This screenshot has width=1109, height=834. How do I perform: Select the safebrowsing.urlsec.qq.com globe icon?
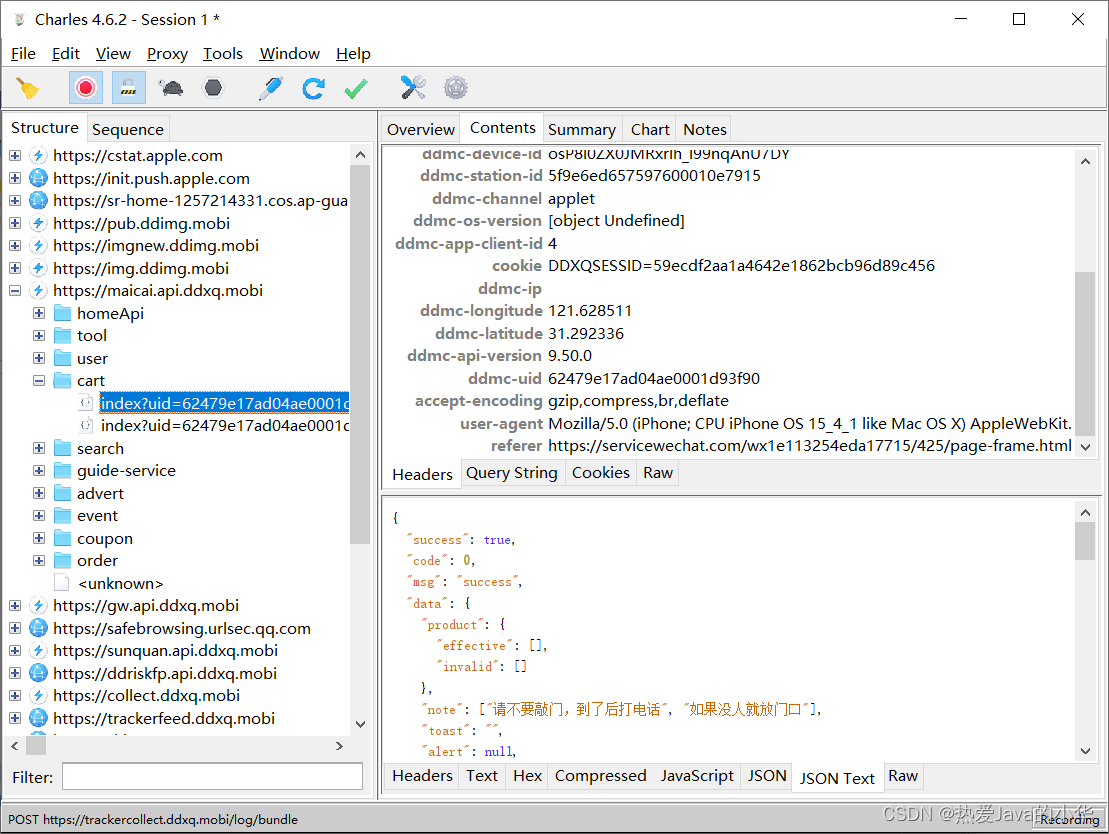pos(38,628)
